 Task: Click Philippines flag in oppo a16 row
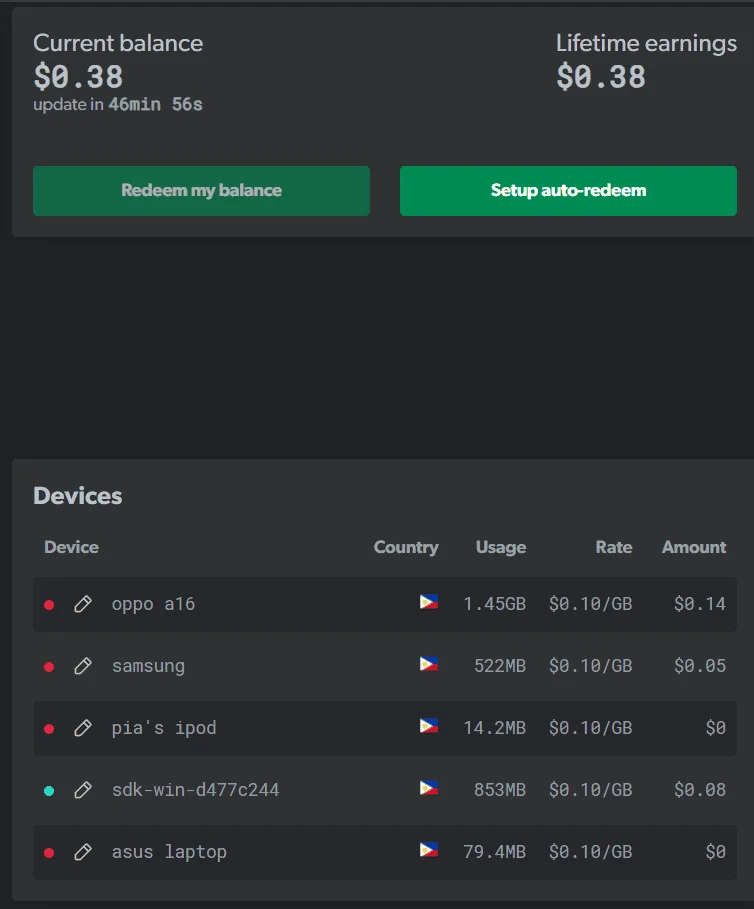429,602
